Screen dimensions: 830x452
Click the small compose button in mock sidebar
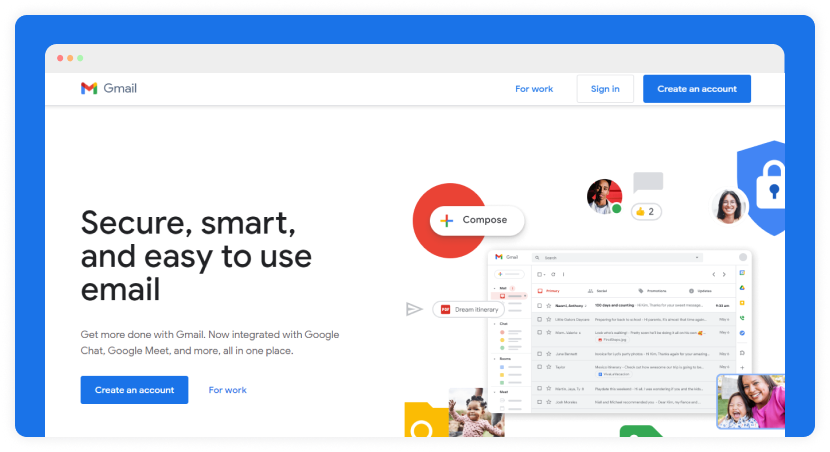tap(509, 274)
